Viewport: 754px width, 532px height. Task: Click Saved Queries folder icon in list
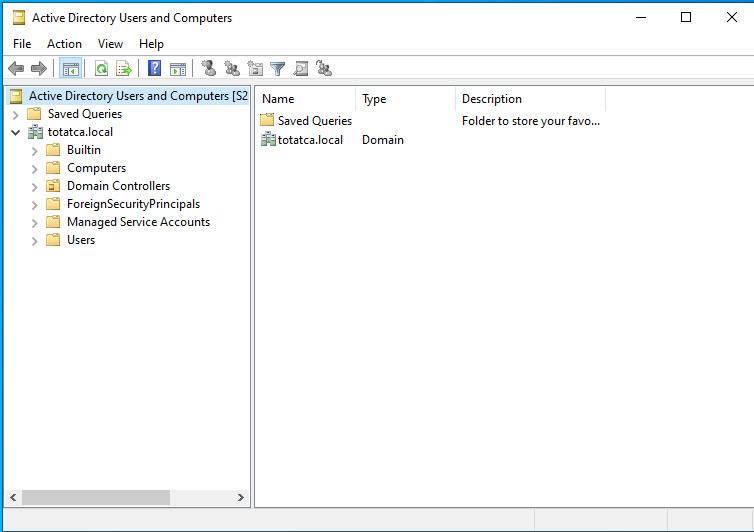267,120
